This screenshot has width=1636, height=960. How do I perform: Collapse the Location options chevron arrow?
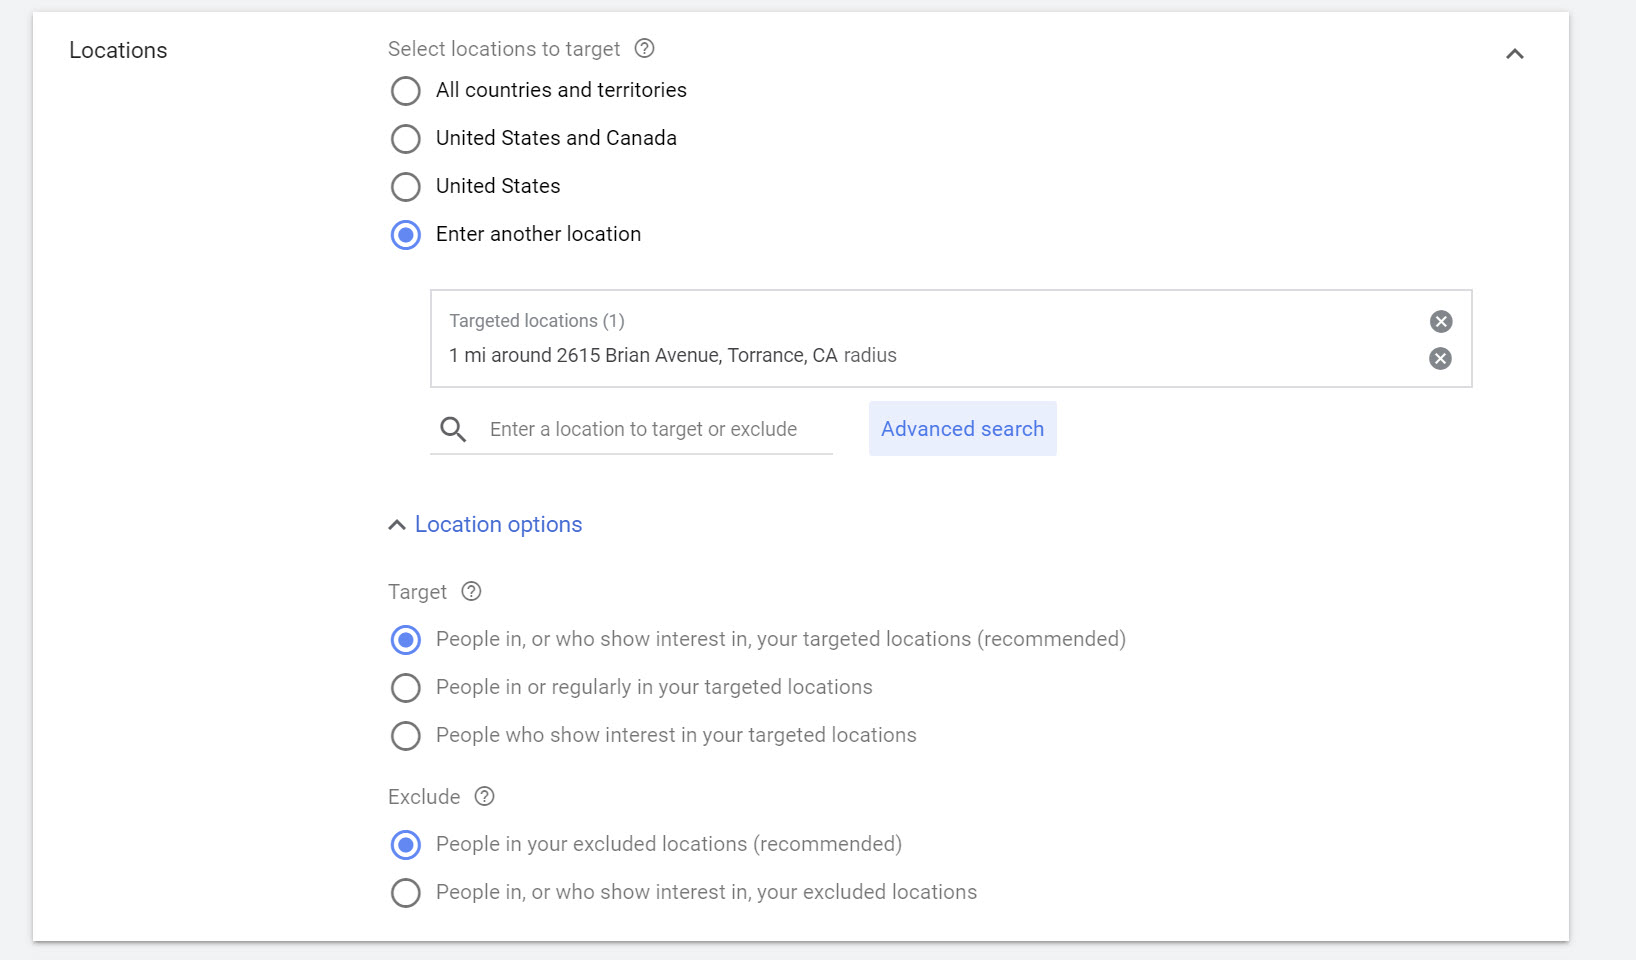point(397,525)
